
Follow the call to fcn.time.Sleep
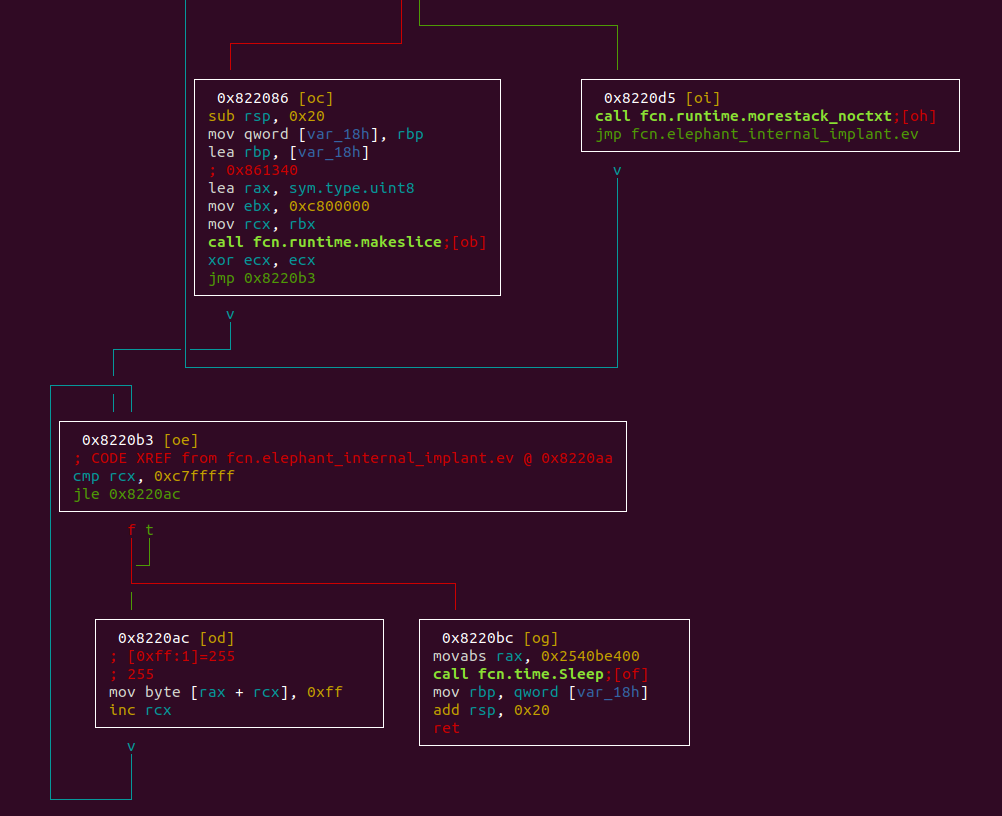[x=518, y=674]
